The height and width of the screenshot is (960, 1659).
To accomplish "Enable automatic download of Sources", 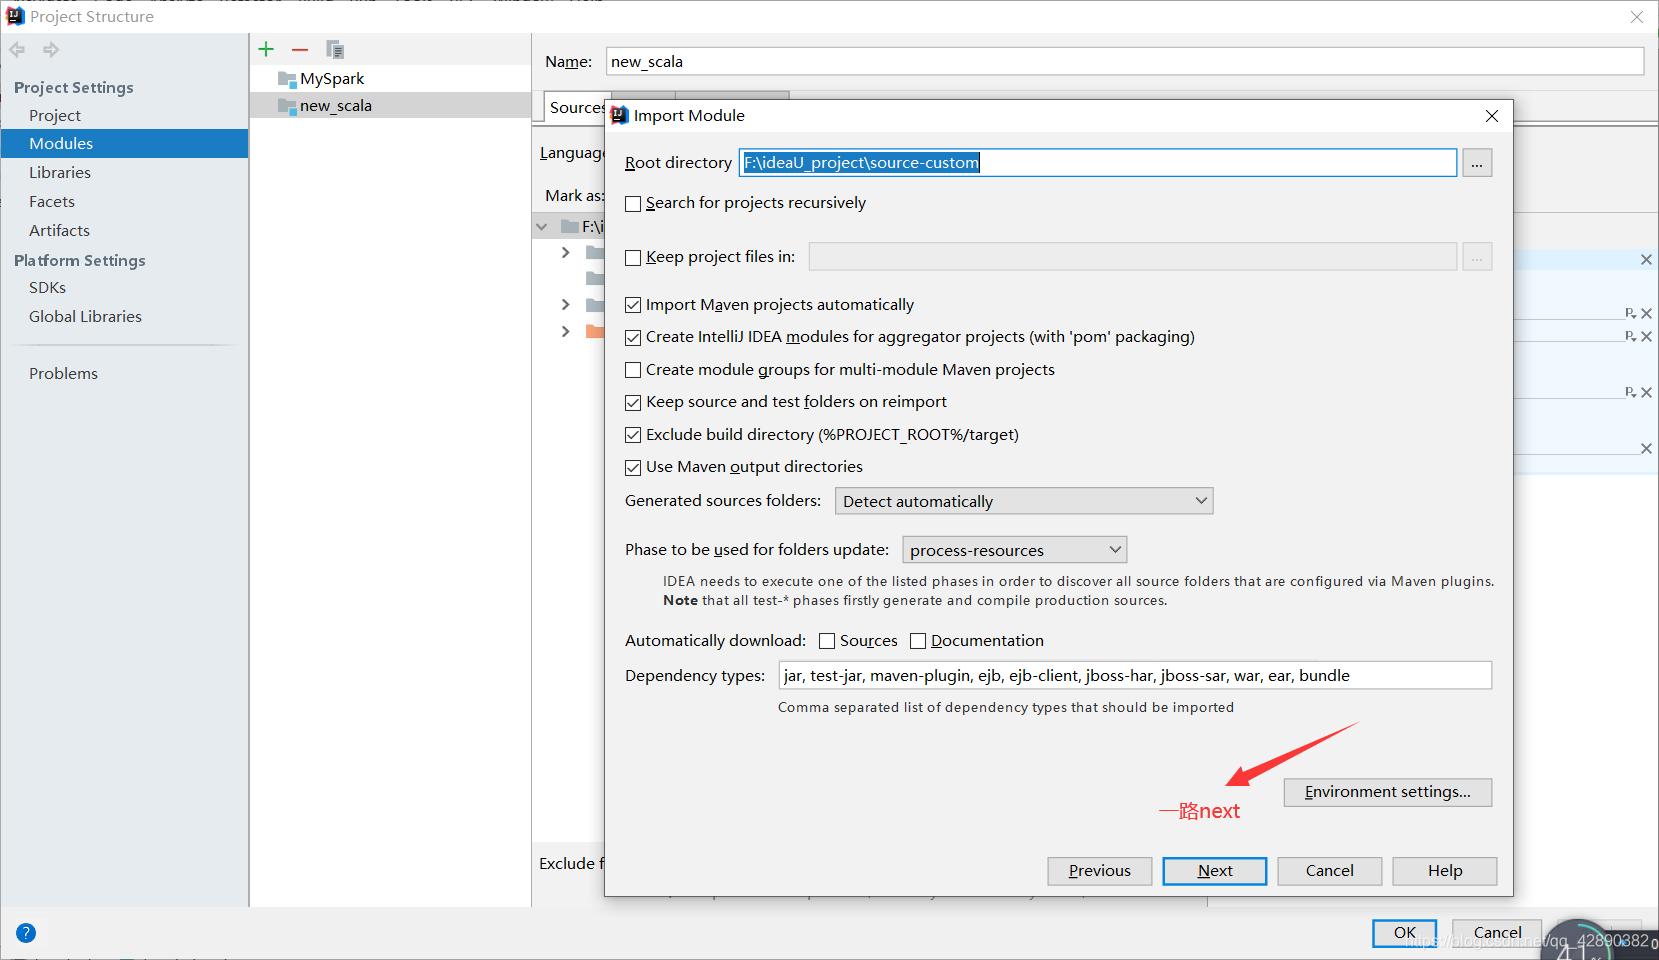I will 827,641.
